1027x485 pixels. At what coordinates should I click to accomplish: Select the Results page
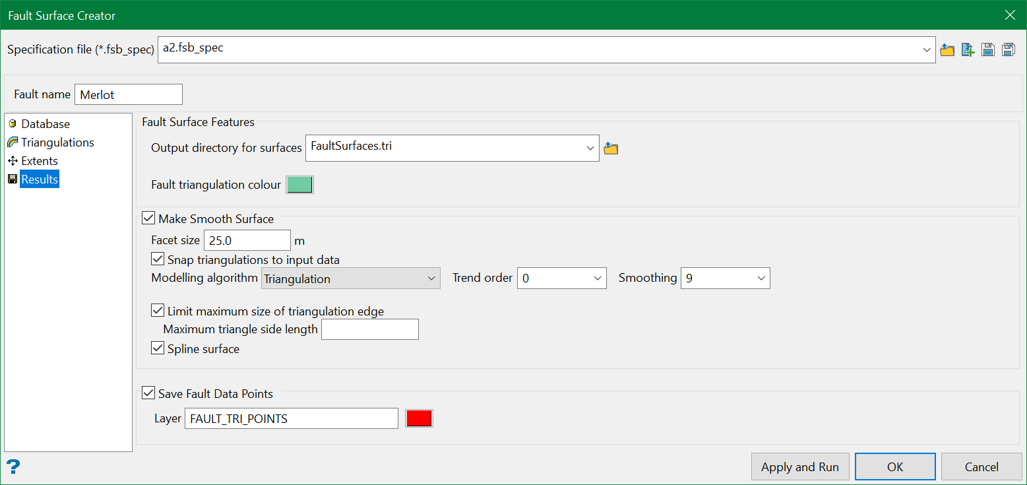coord(39,179)
